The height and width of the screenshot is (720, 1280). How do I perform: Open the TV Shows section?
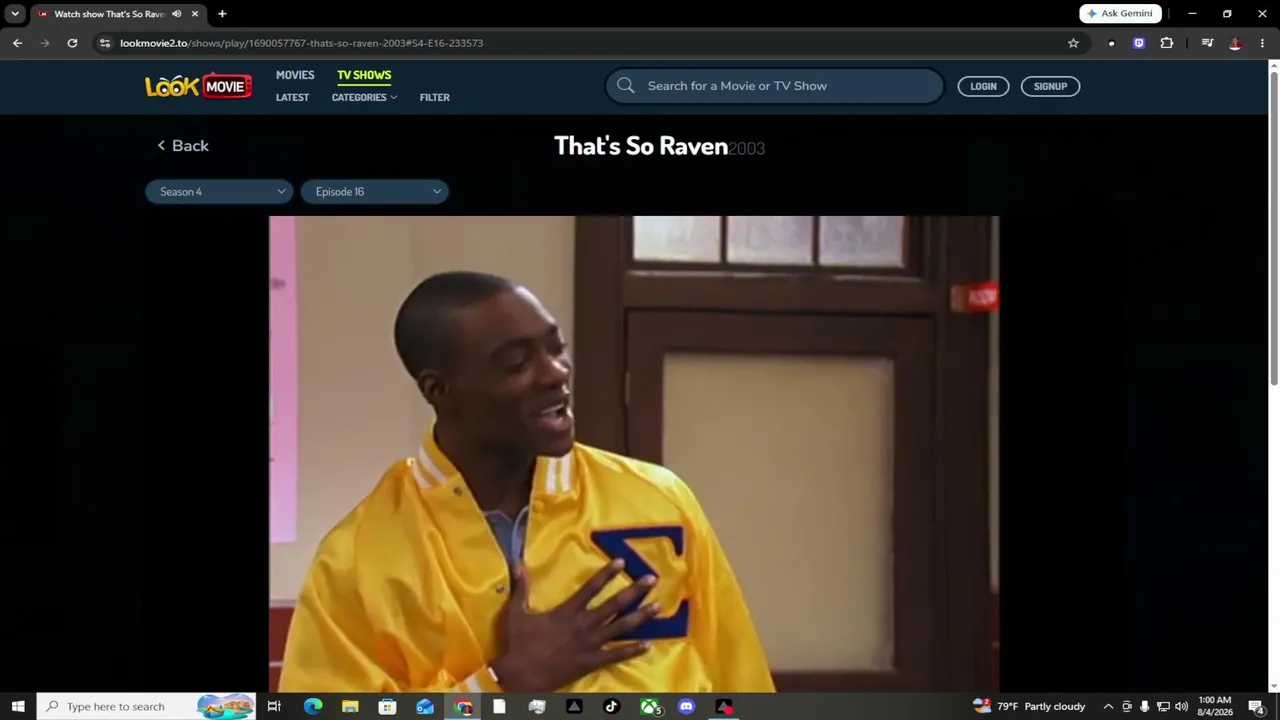[x=364, y=75]
